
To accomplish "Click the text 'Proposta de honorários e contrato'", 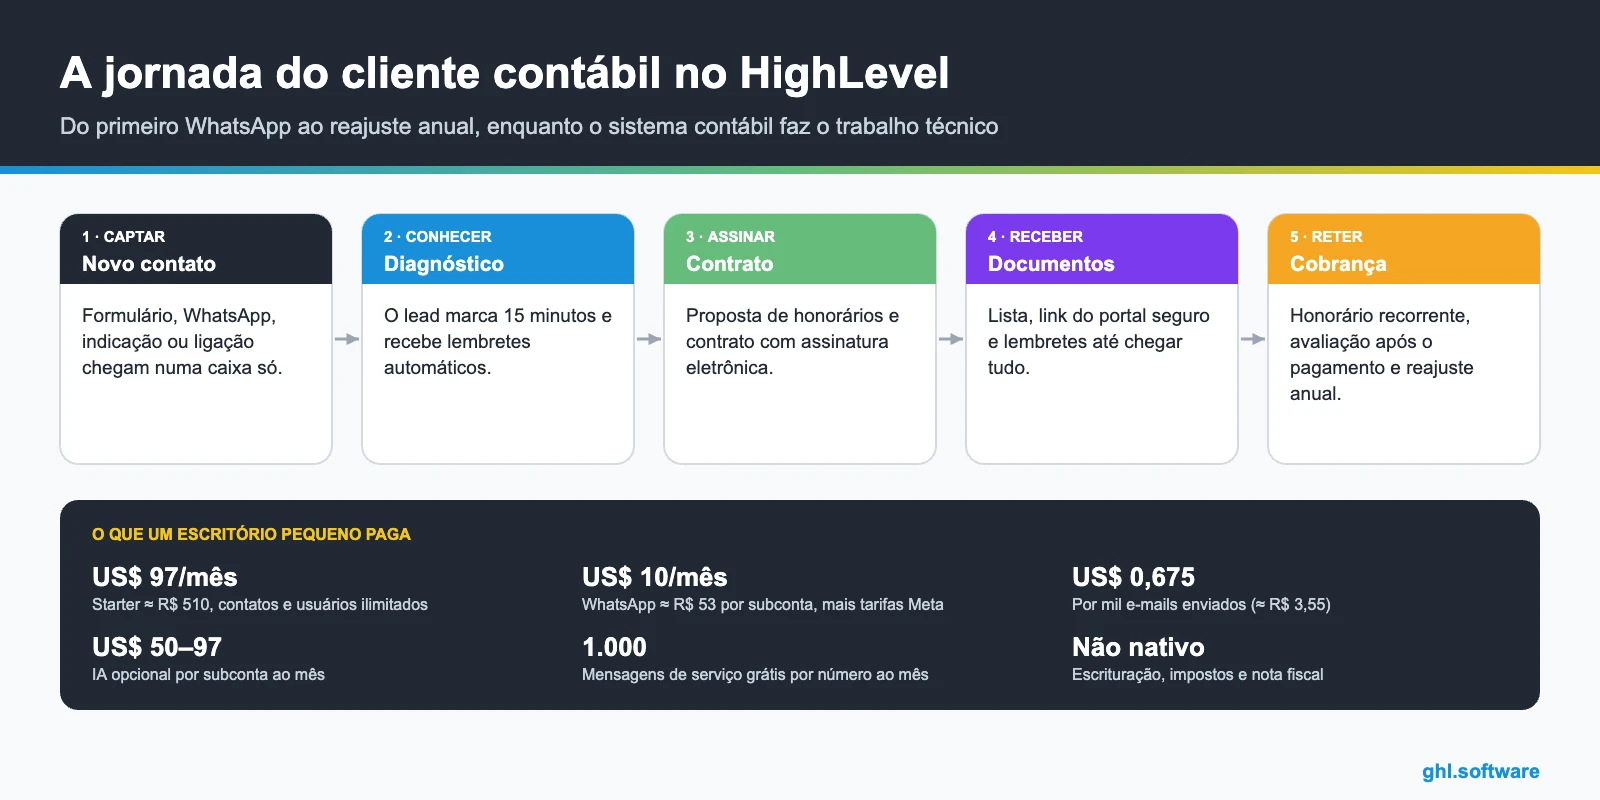I will click(792, 328).
